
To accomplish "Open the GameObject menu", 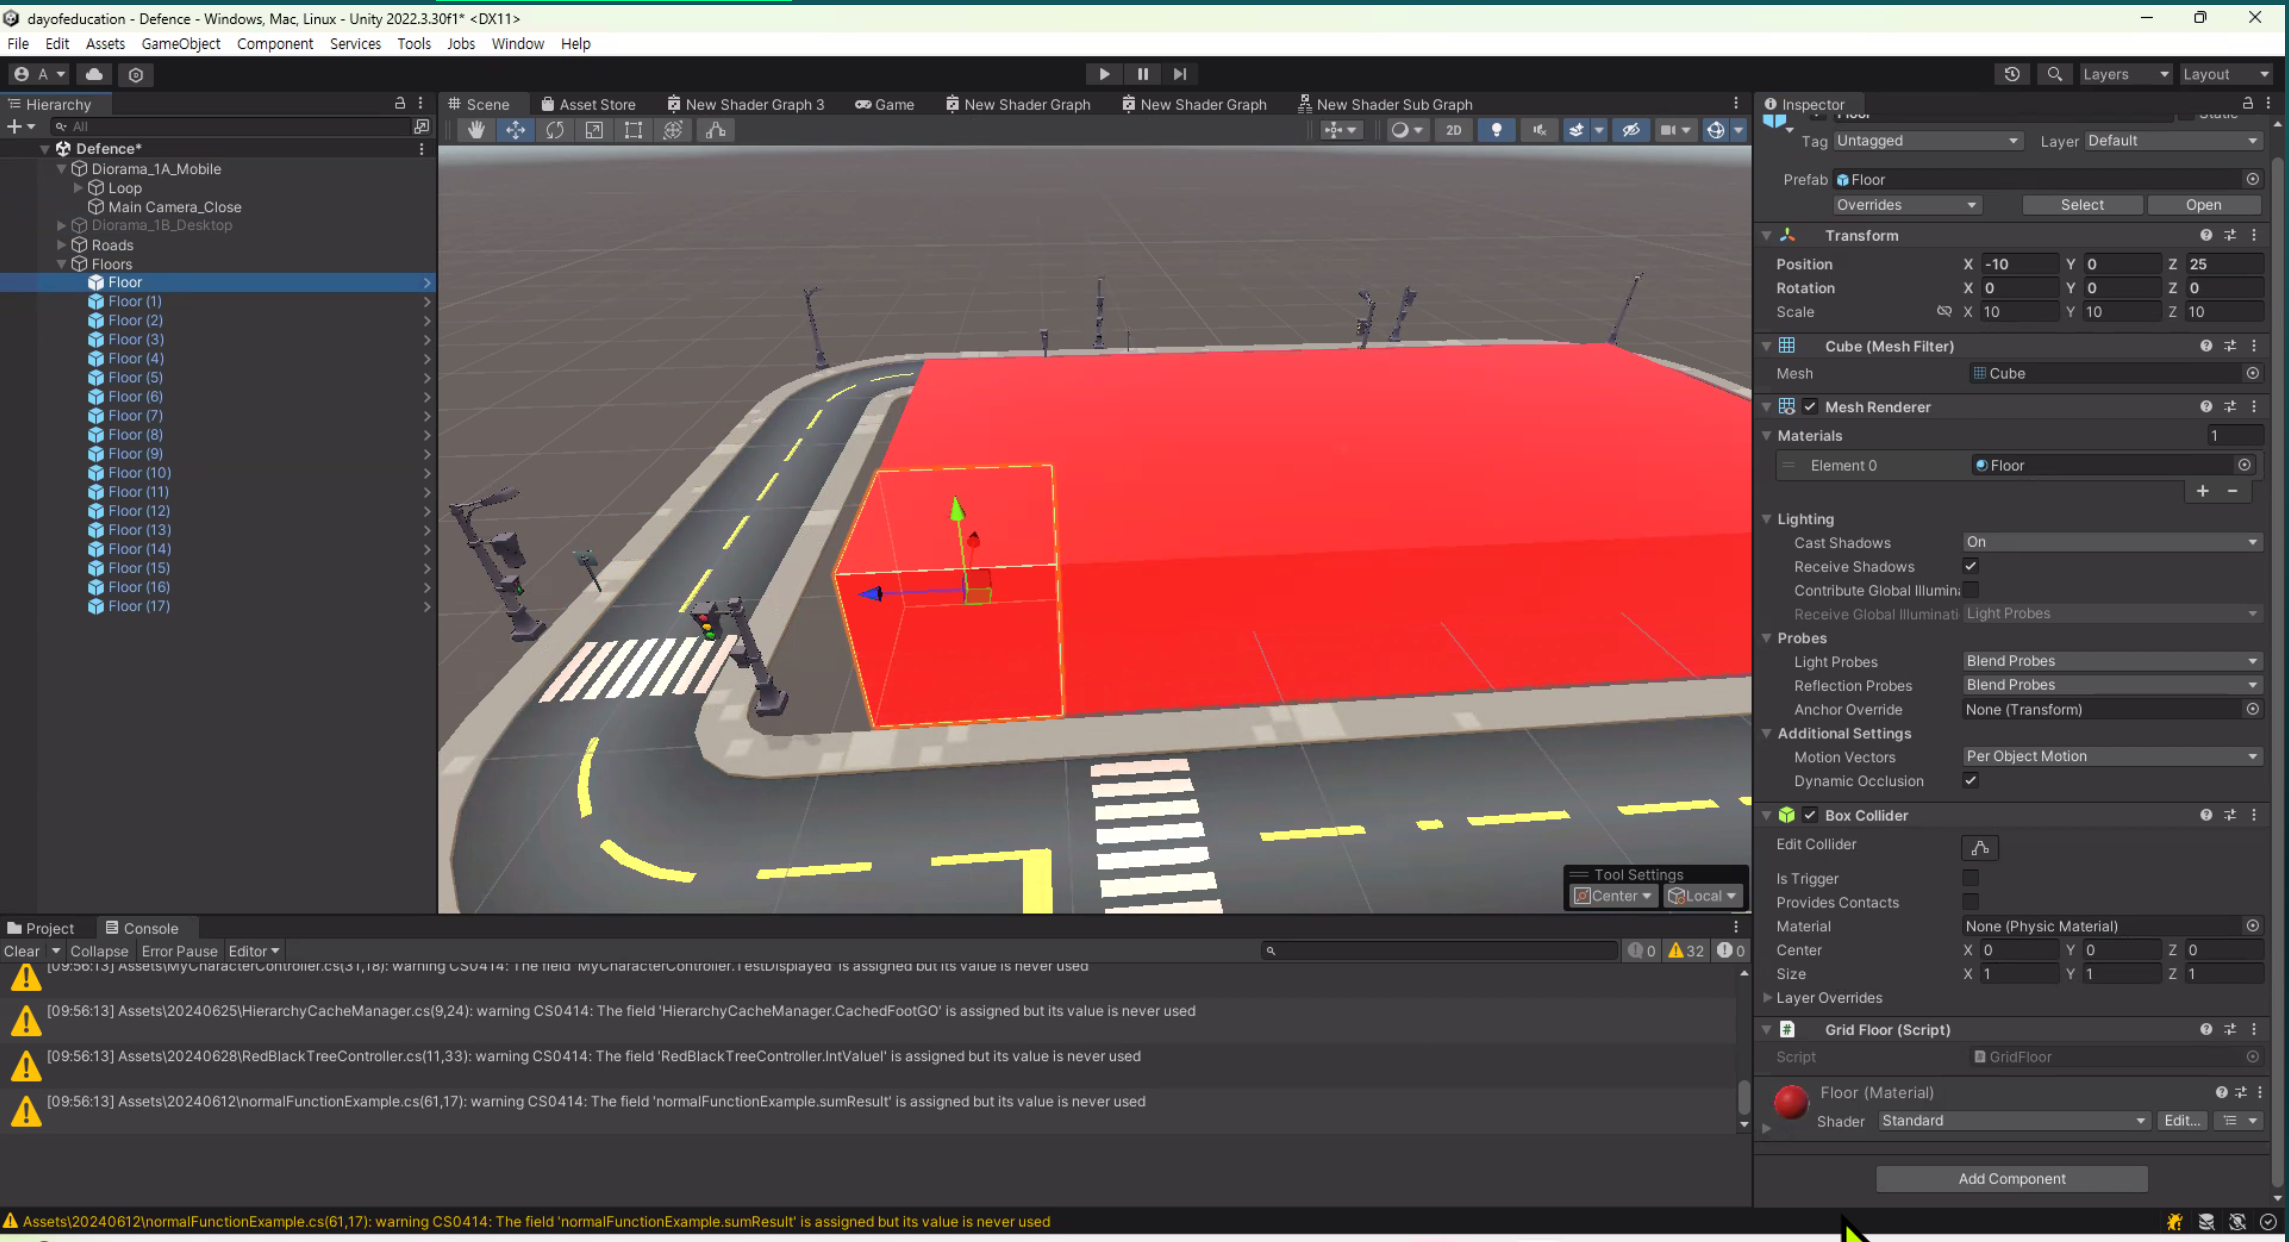I will tap(180, 44).
